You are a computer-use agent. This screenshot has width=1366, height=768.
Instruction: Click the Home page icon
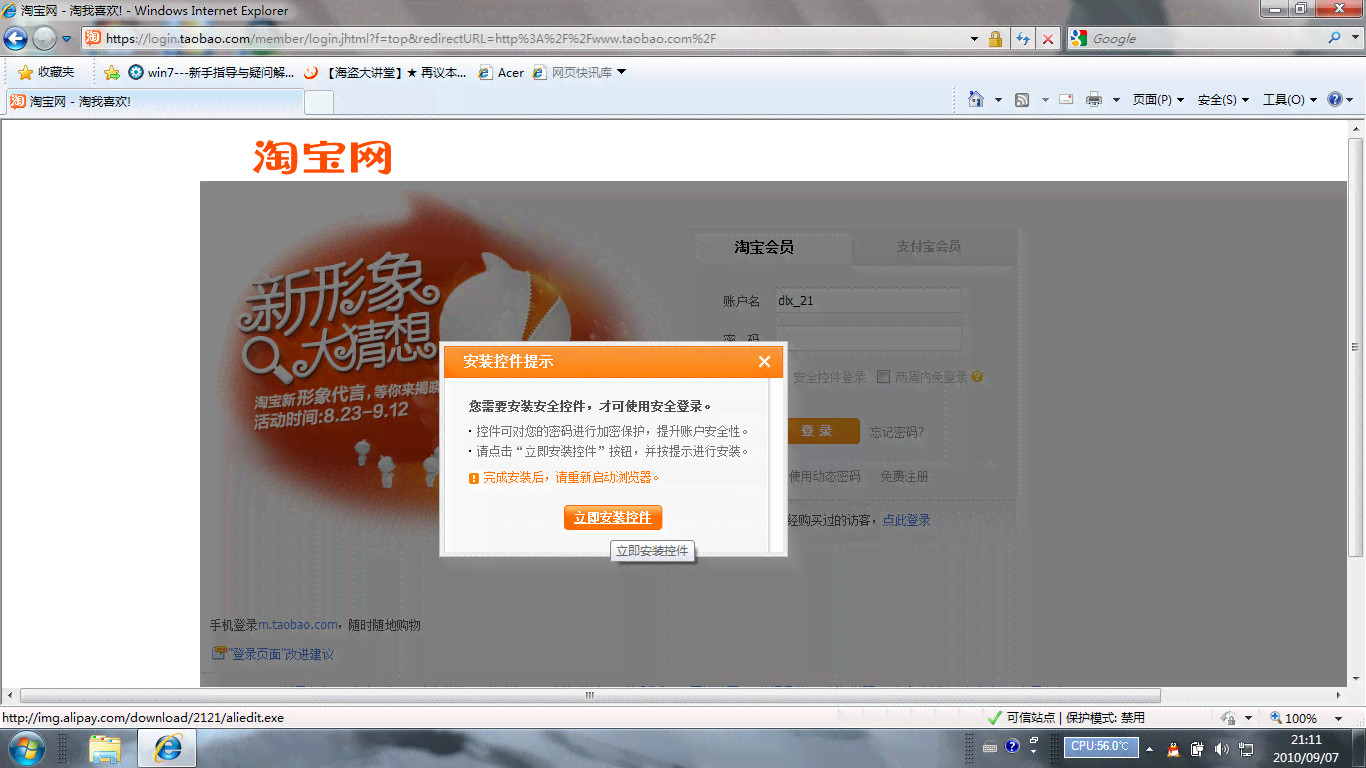click(x=976, y=99)
